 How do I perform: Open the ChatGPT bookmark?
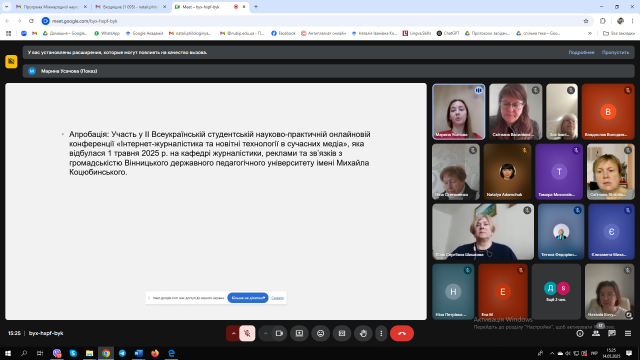point(448,33)
